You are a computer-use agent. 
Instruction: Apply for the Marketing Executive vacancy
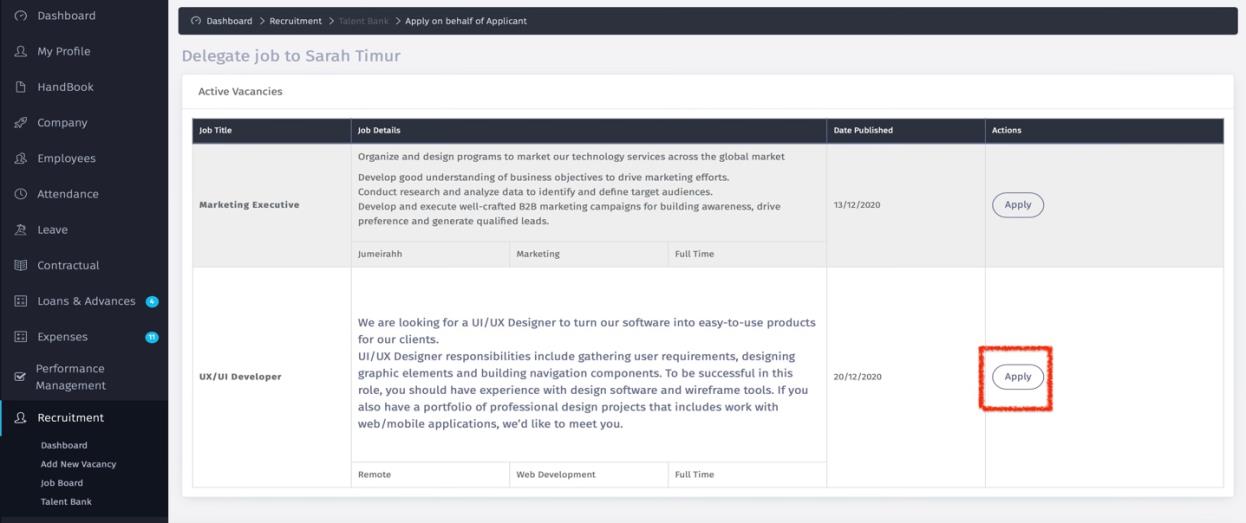(1017, 205)
